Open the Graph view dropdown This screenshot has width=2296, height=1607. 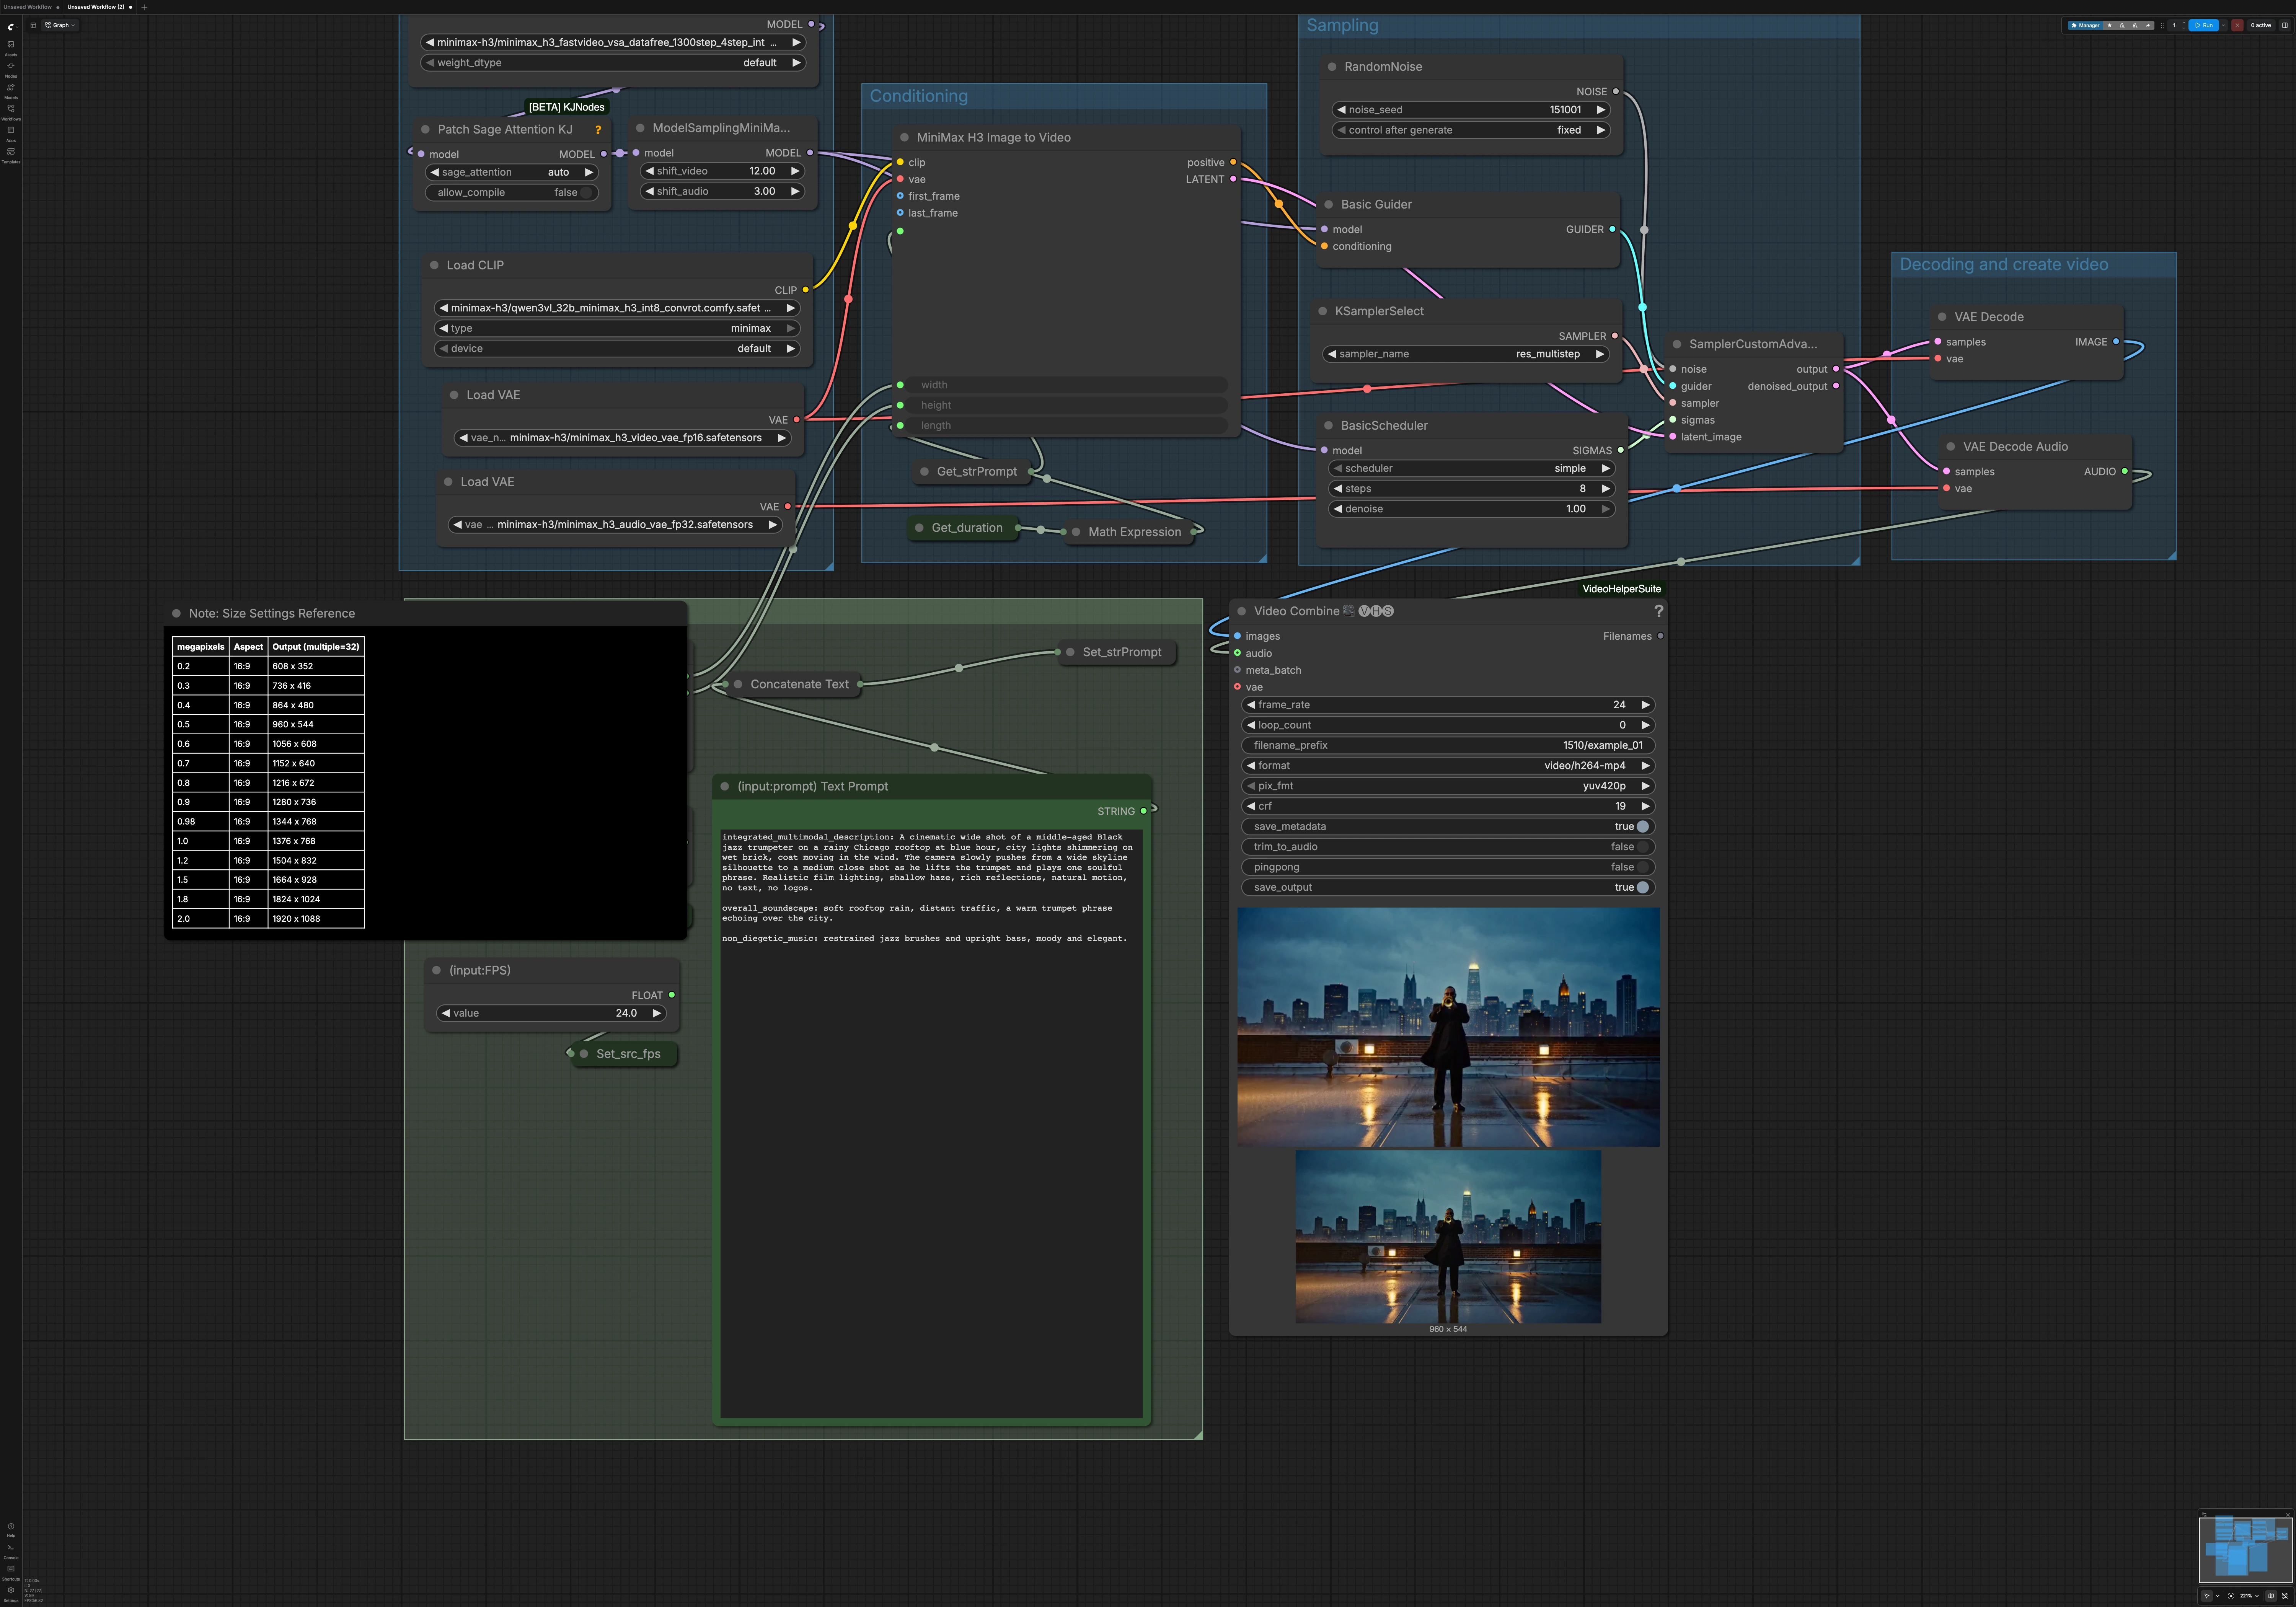pos(61,25)
